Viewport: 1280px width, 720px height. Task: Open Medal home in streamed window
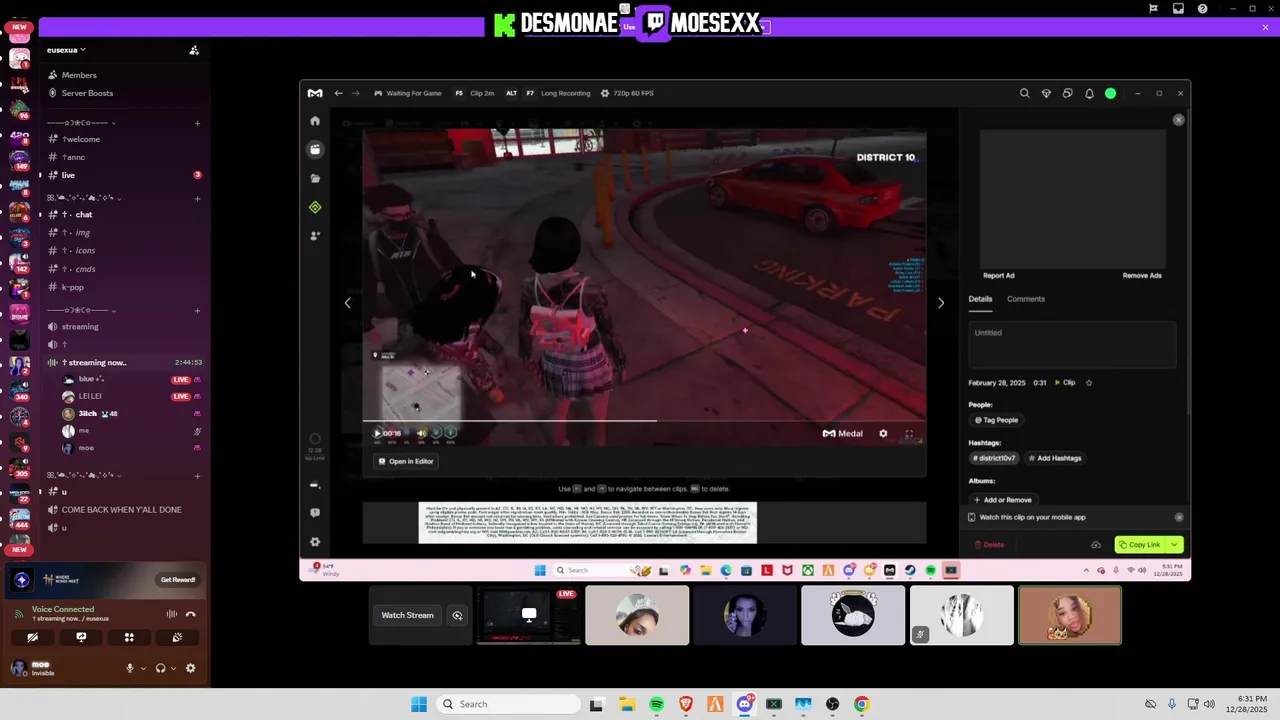(x=315, y=121)
